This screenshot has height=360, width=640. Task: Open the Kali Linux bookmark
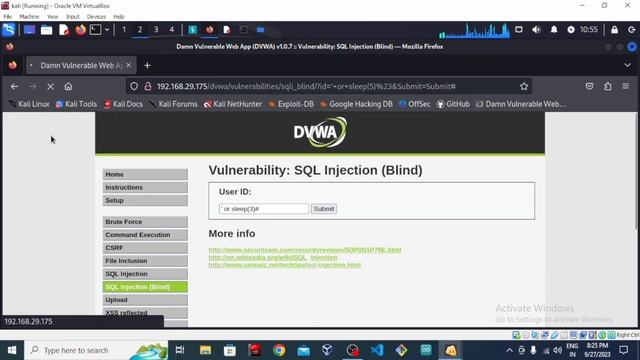(x=29, y=104)
